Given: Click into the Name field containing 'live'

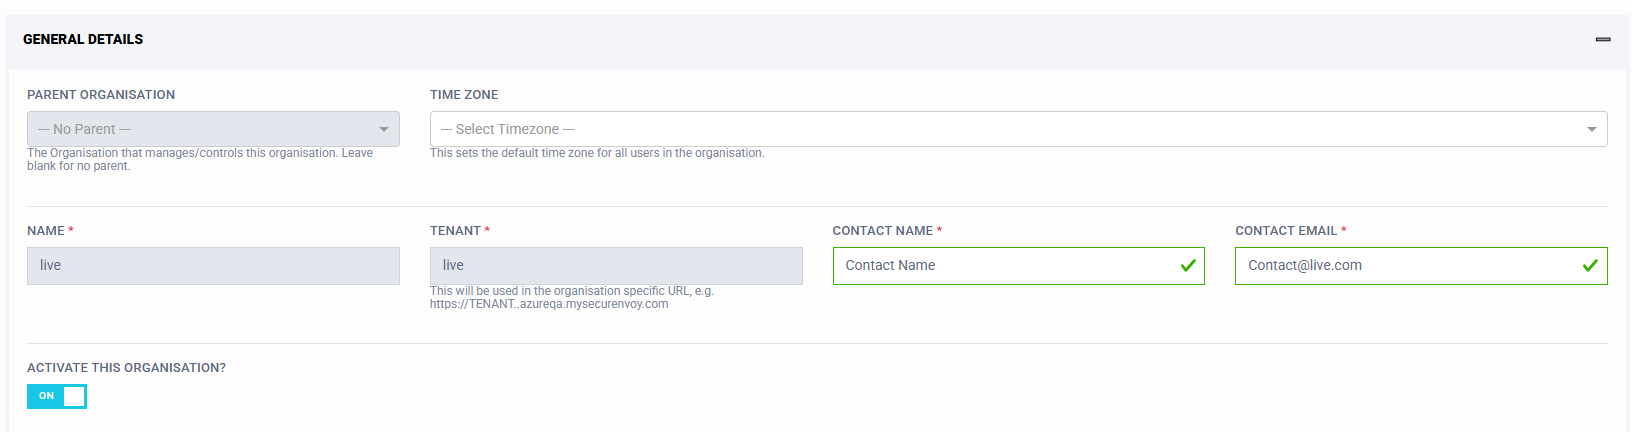Looking at the screenshot, I should pyautogui.click(x=213, y=266).
